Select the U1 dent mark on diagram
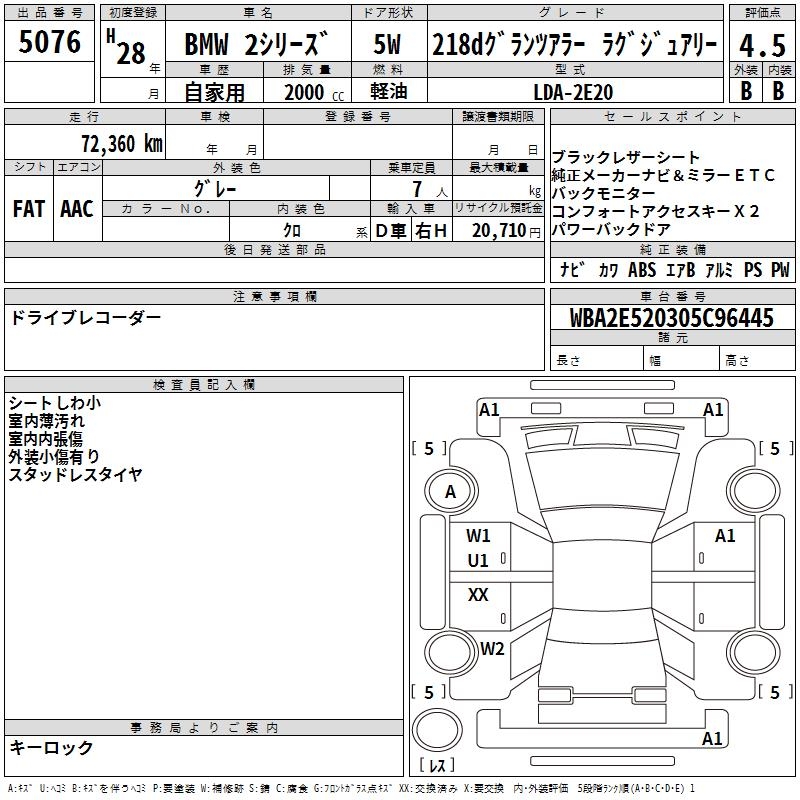This screenshot has width=800, height=800. 478,561
